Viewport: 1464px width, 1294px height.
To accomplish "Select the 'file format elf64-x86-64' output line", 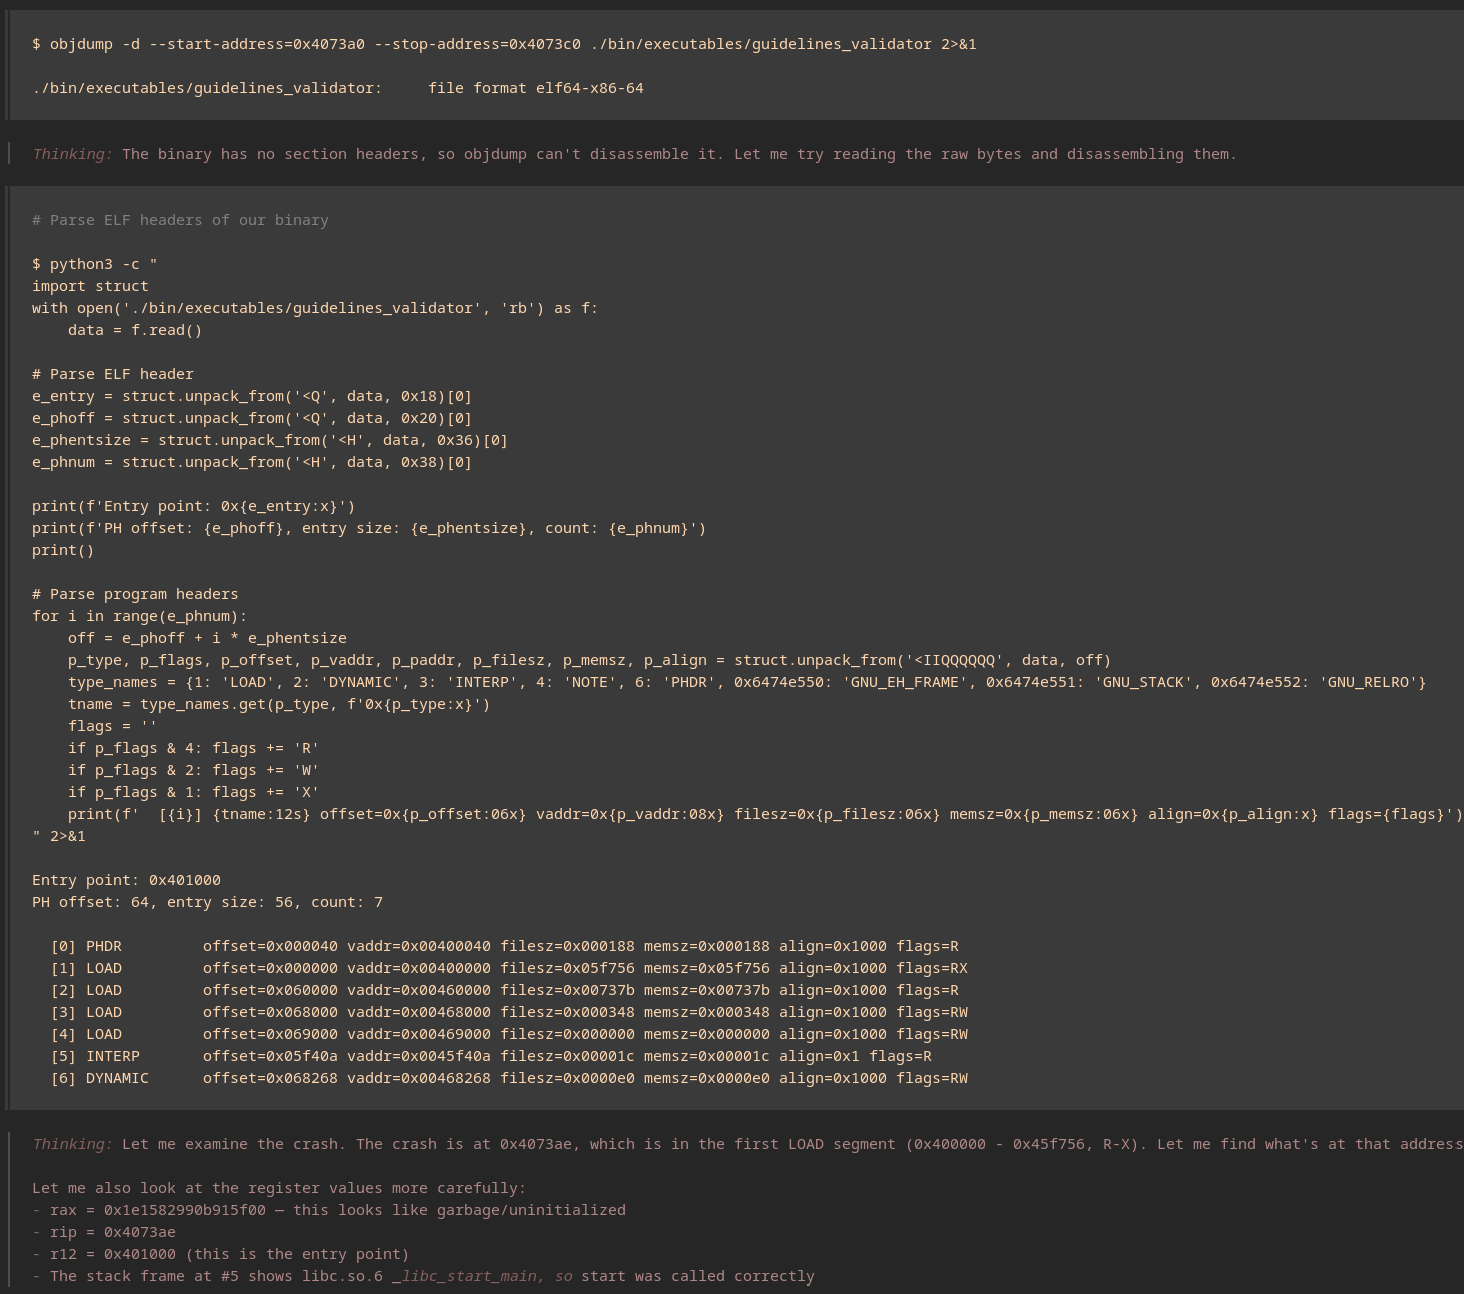I will (338, 88).
